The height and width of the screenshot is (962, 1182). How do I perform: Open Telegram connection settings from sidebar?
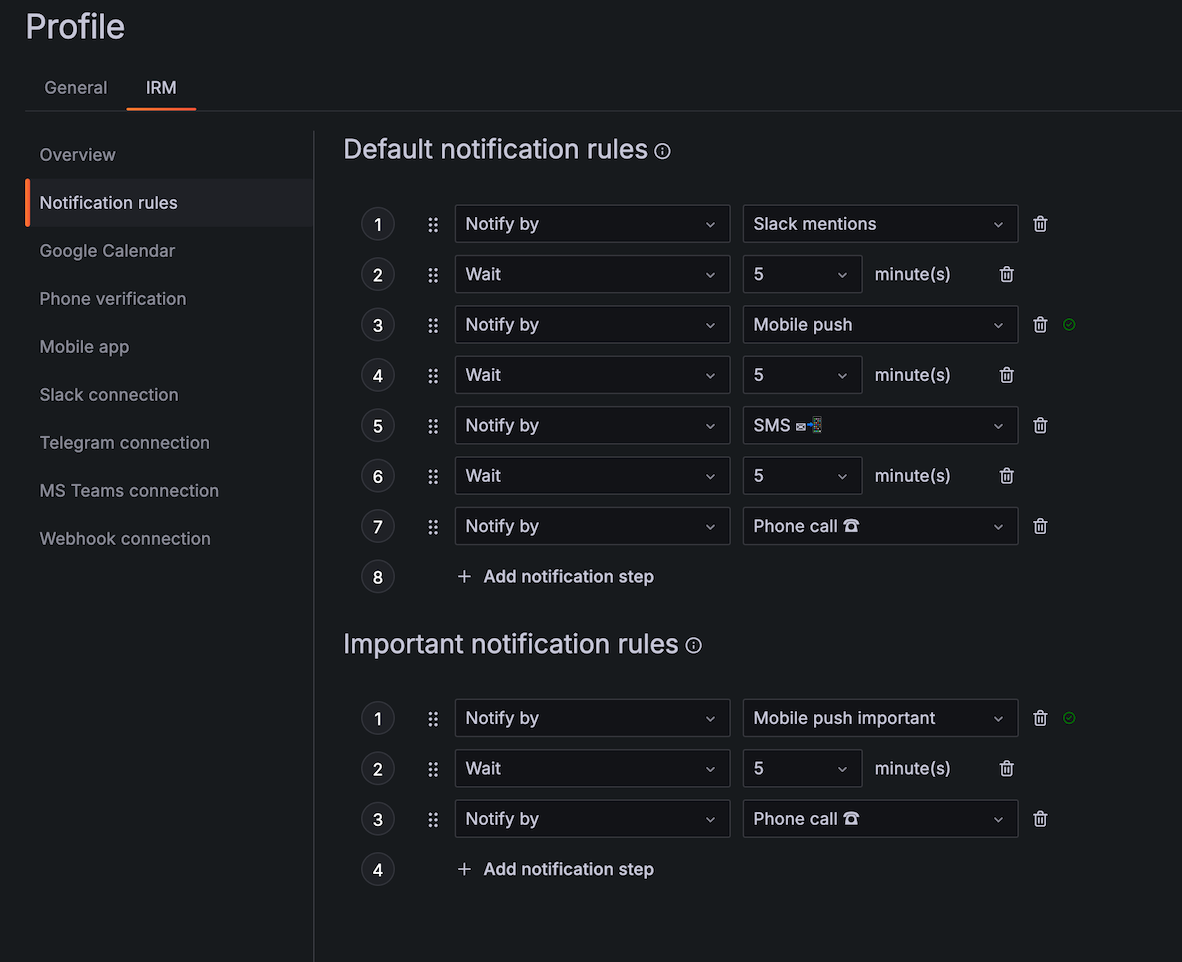[x=124, y=442]
